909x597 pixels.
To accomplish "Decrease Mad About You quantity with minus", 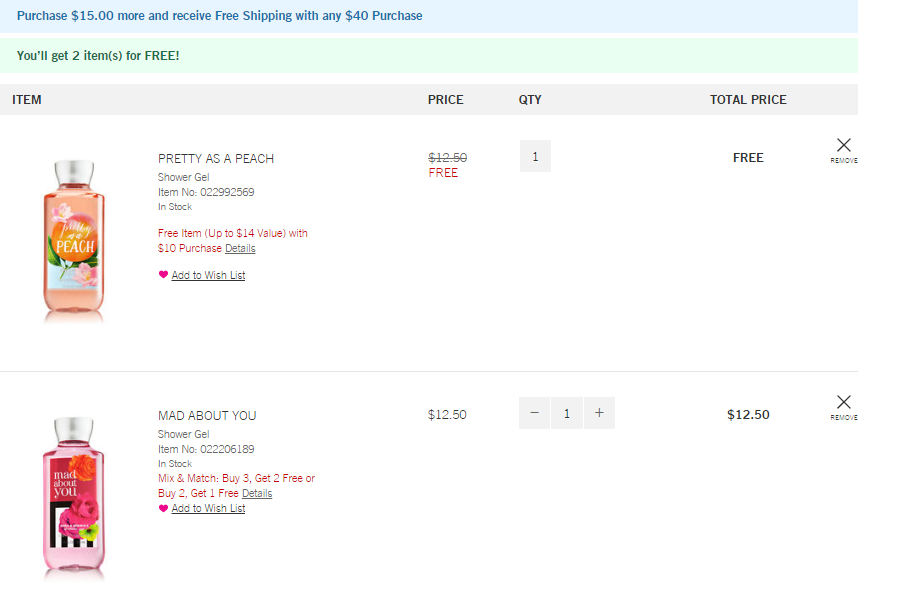I will [534, 413].
